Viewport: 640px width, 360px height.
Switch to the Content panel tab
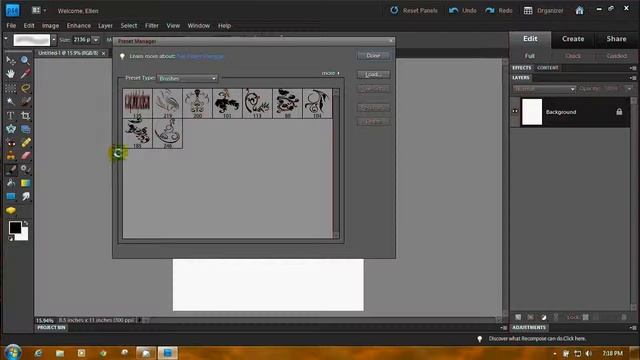pyautogui.click(x=547, y=68)
